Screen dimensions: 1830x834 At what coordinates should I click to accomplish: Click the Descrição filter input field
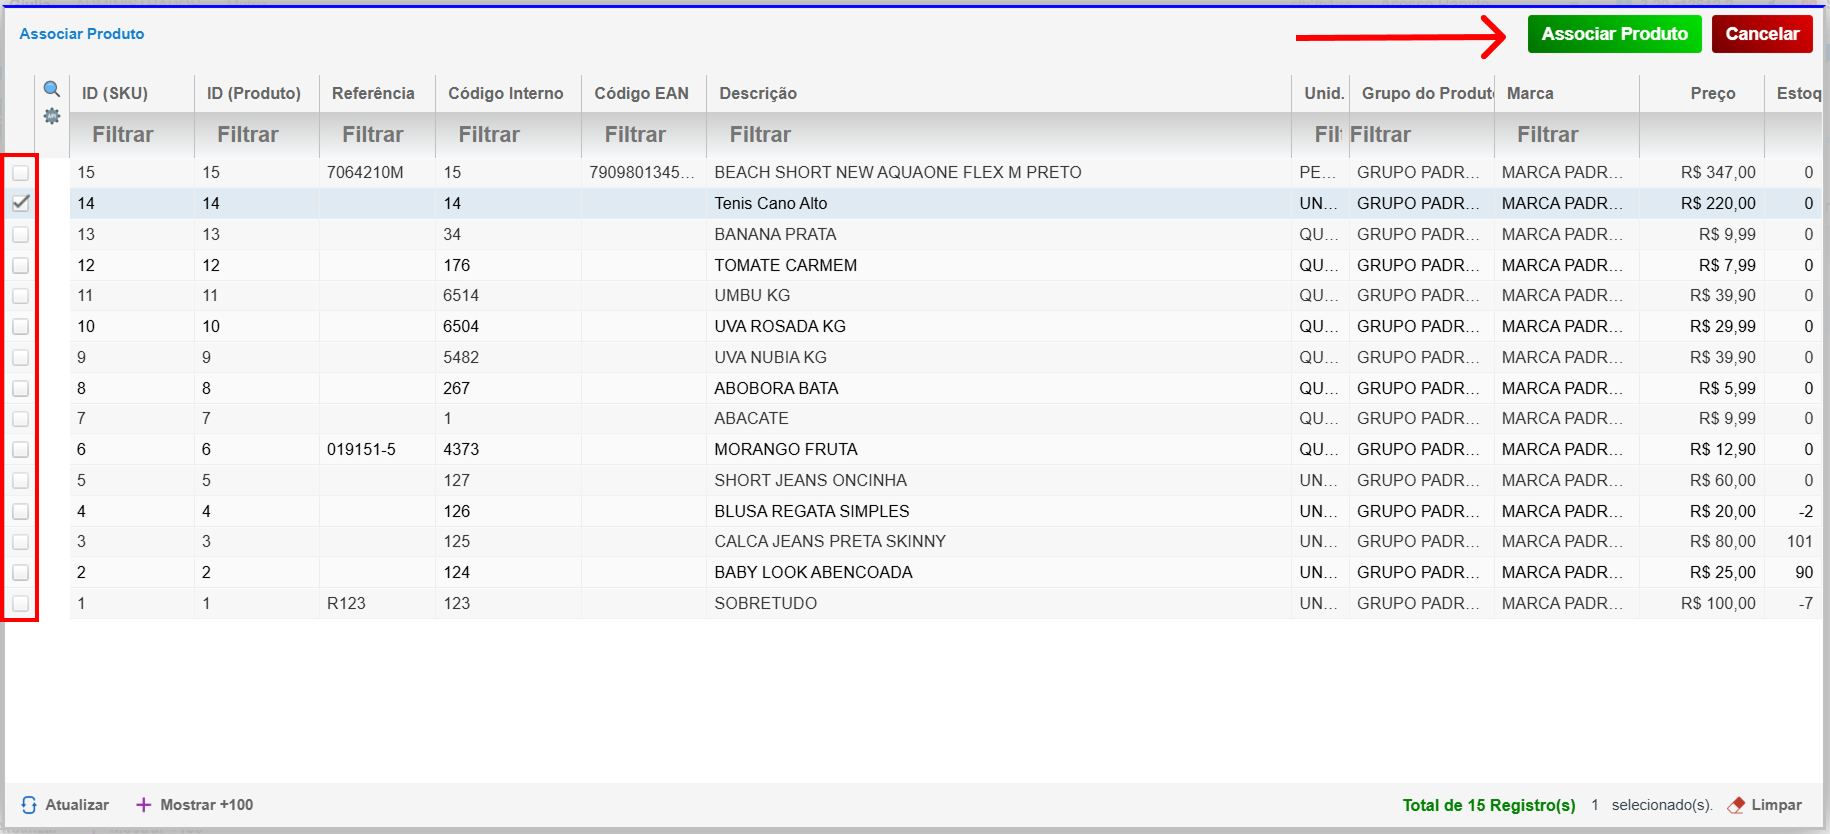click(x=998, y=134)
